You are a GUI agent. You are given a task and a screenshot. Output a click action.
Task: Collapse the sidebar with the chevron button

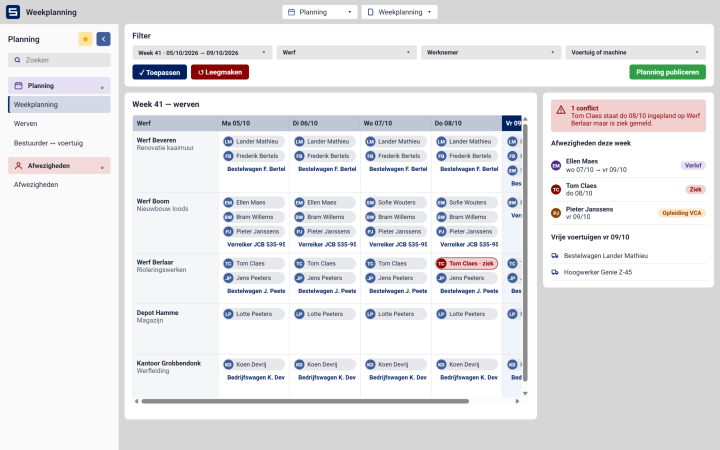[103, 39]
